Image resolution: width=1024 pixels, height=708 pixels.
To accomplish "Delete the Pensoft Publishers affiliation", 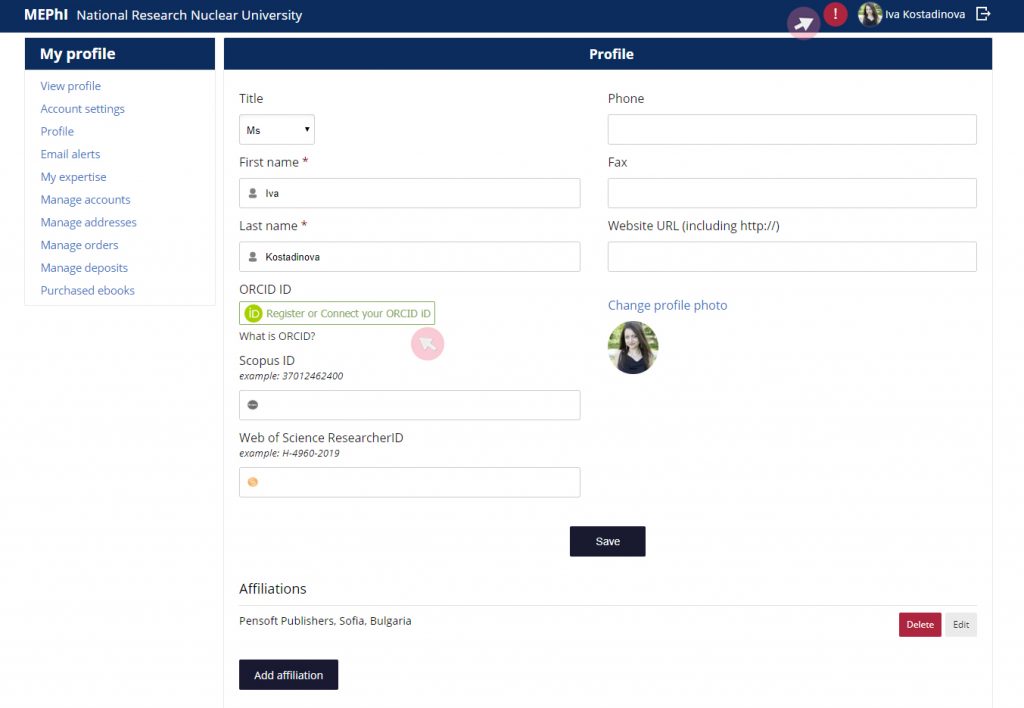I will pos(919,625).
